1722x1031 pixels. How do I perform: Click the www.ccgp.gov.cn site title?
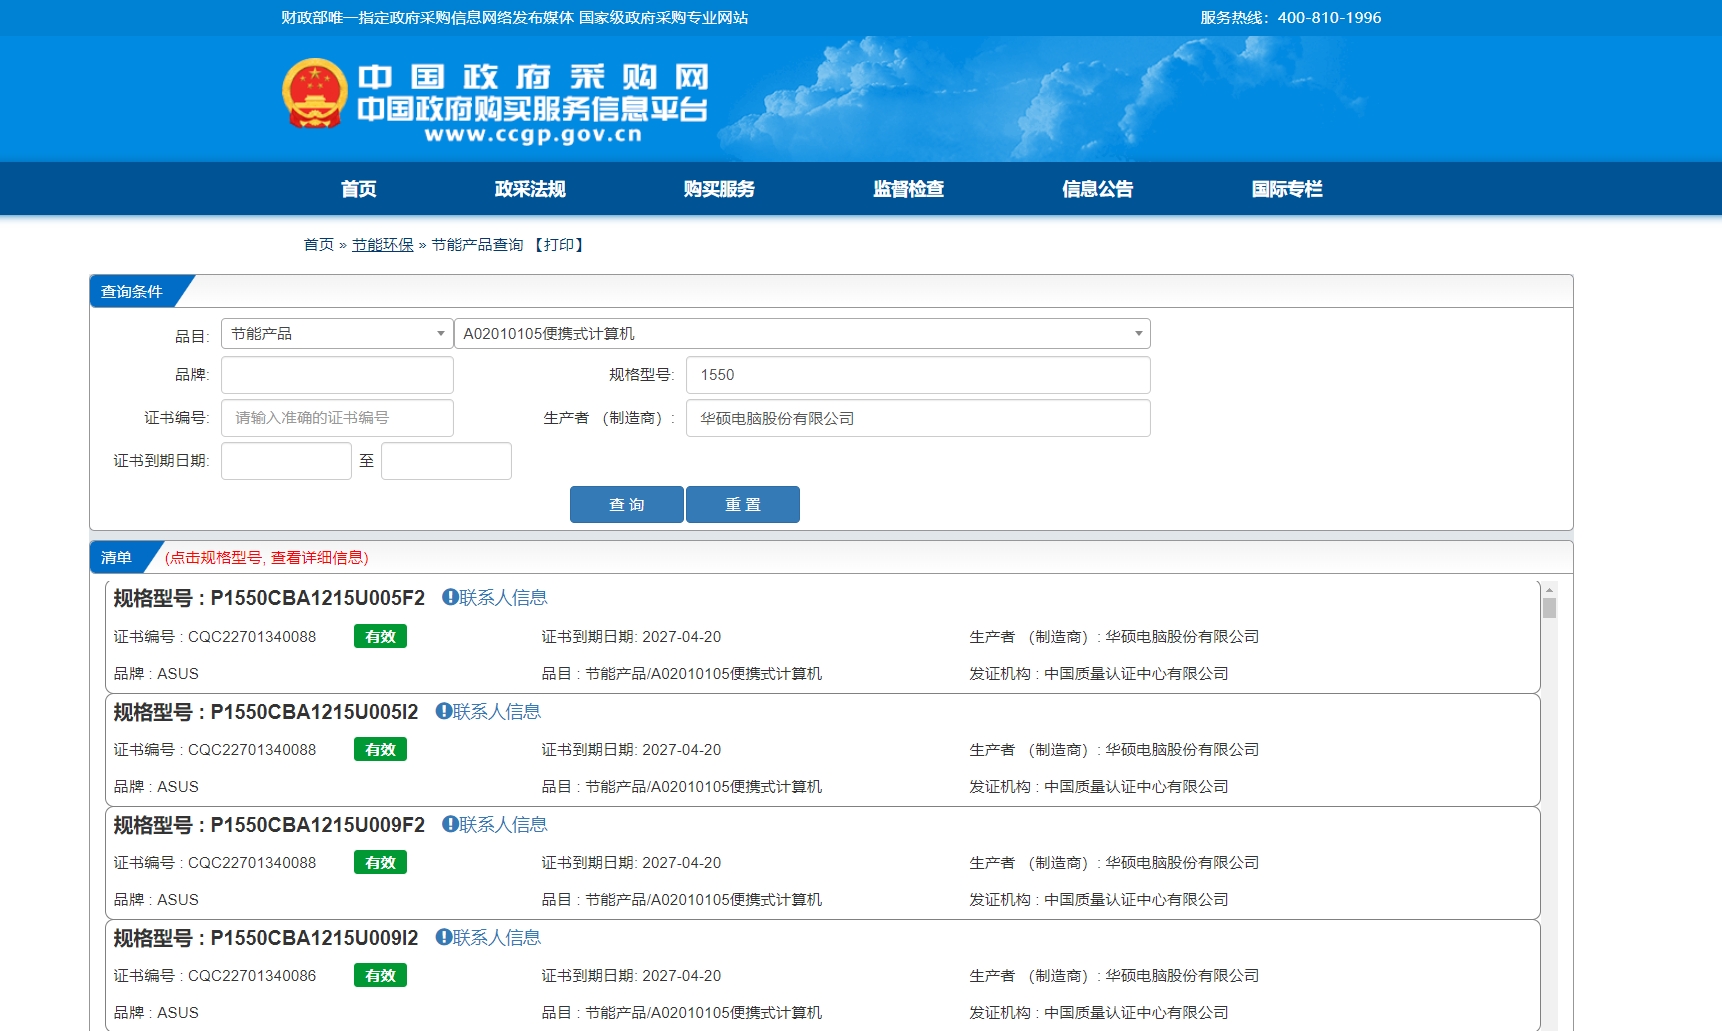(533, 135)
